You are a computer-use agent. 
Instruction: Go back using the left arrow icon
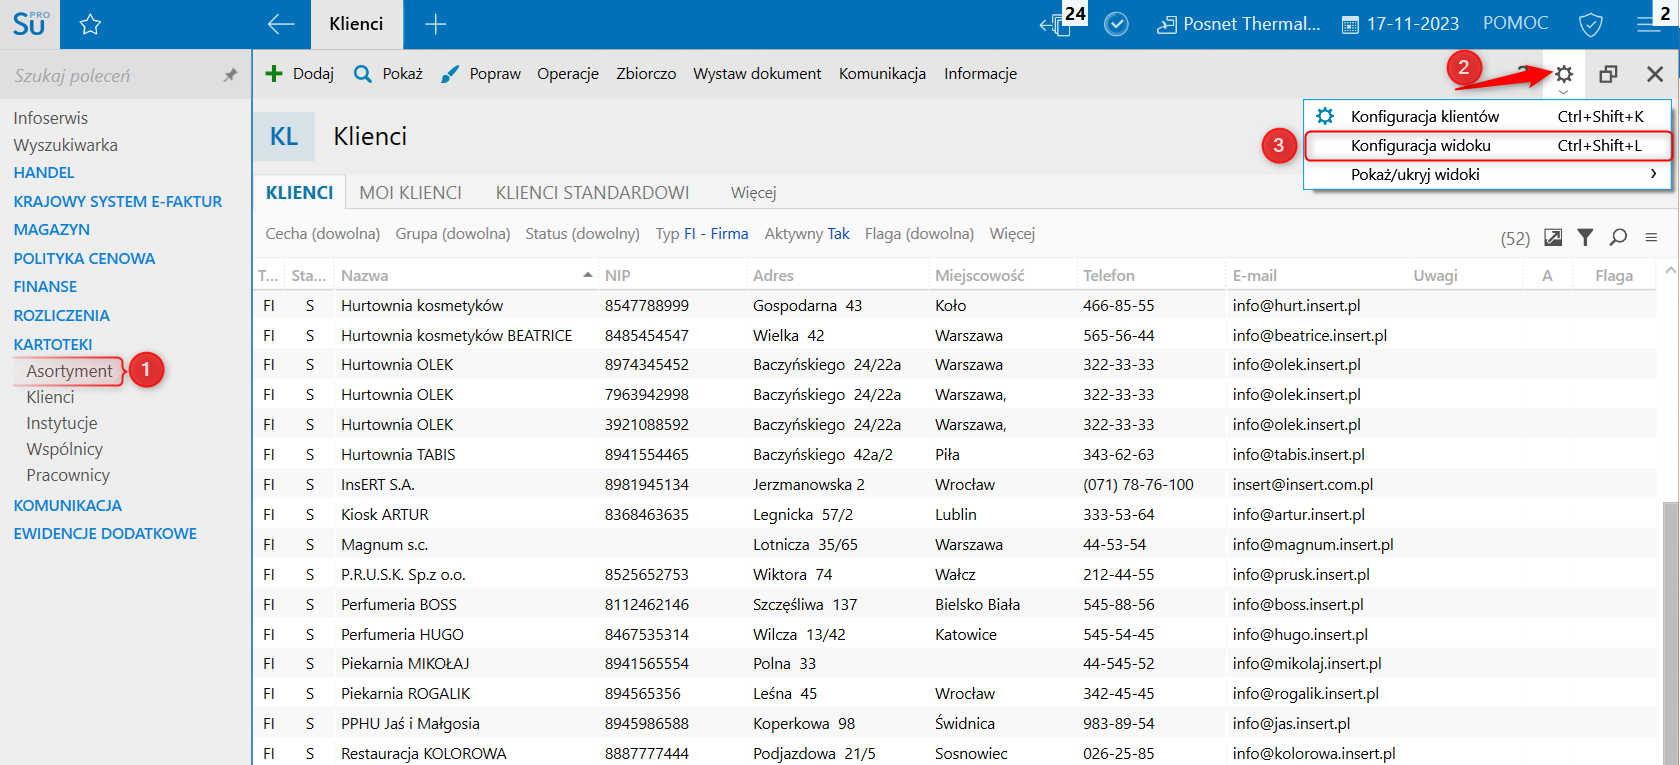point(281,25)
